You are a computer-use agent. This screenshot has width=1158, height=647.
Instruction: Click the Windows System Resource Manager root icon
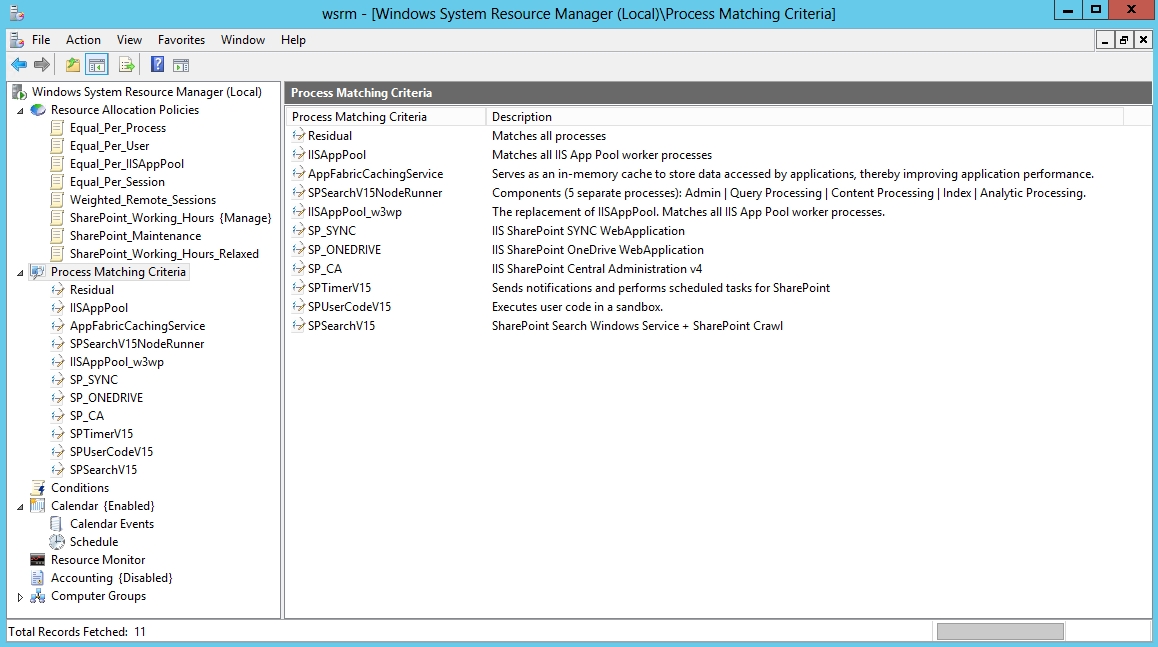tap(20, 92)
